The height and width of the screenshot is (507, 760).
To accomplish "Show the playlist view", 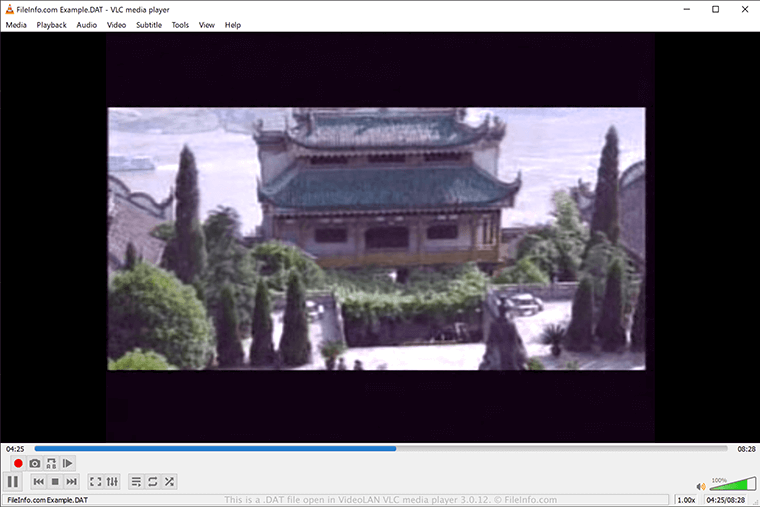I will pos(137,482).
